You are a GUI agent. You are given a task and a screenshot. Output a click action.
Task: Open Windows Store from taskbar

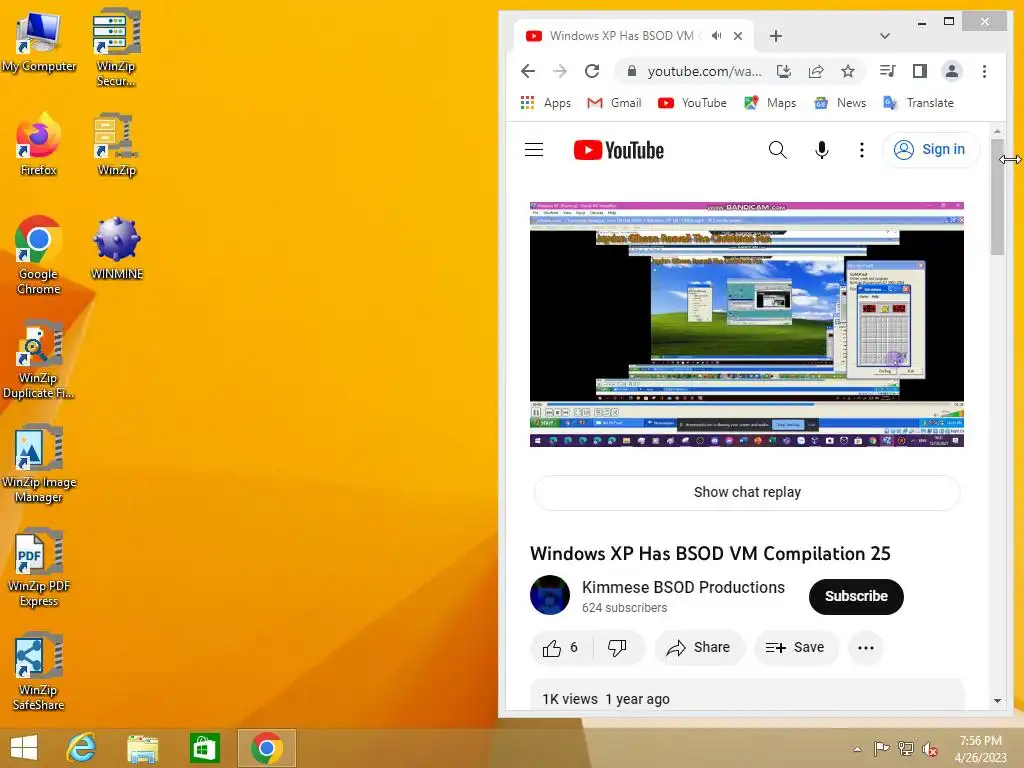coord(204,748)
